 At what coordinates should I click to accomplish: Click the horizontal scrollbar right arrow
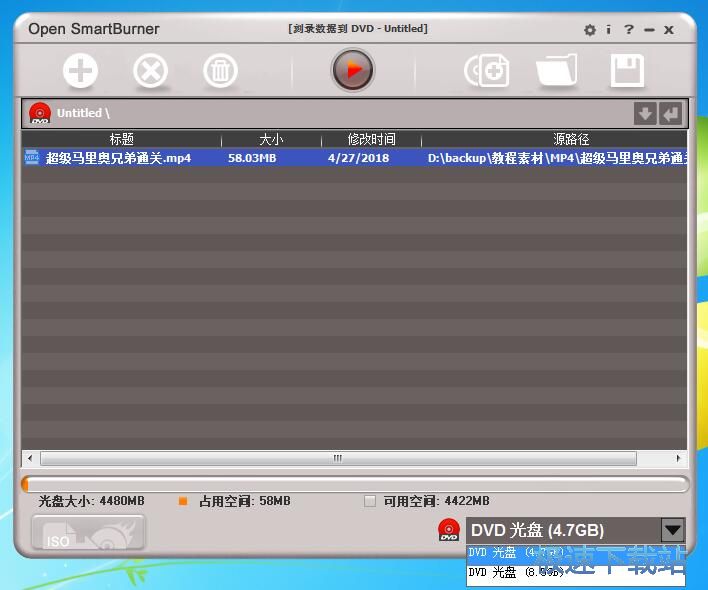pos(680,459)
